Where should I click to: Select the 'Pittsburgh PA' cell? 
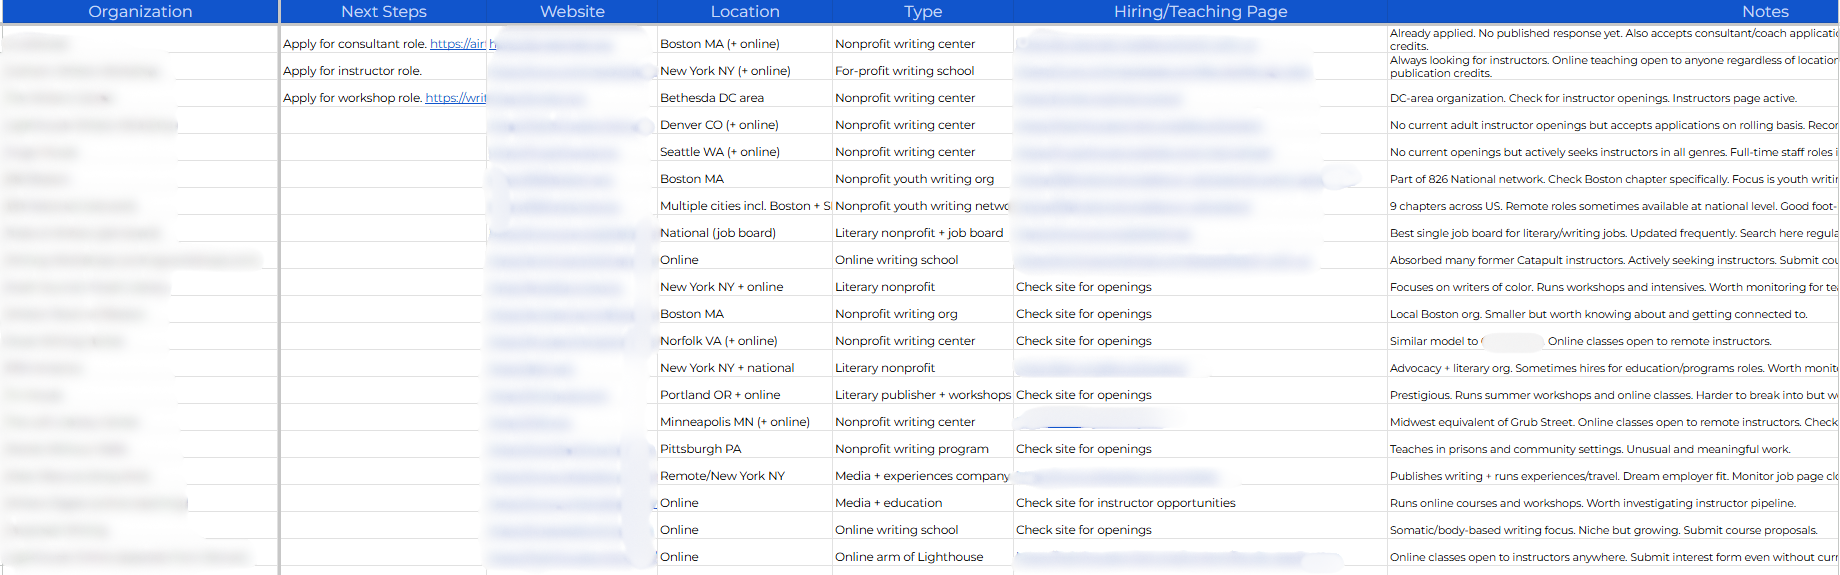pos(745,449)
